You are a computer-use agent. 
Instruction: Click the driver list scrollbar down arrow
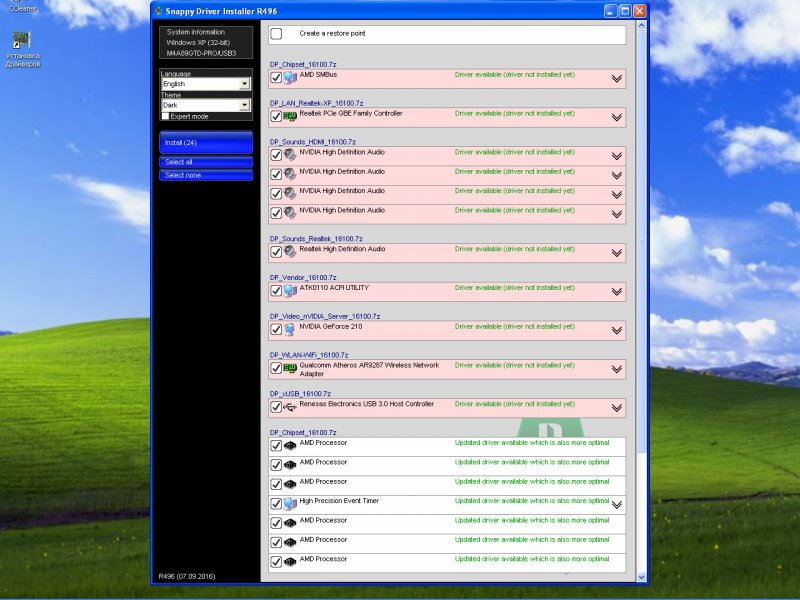point(641,577)
